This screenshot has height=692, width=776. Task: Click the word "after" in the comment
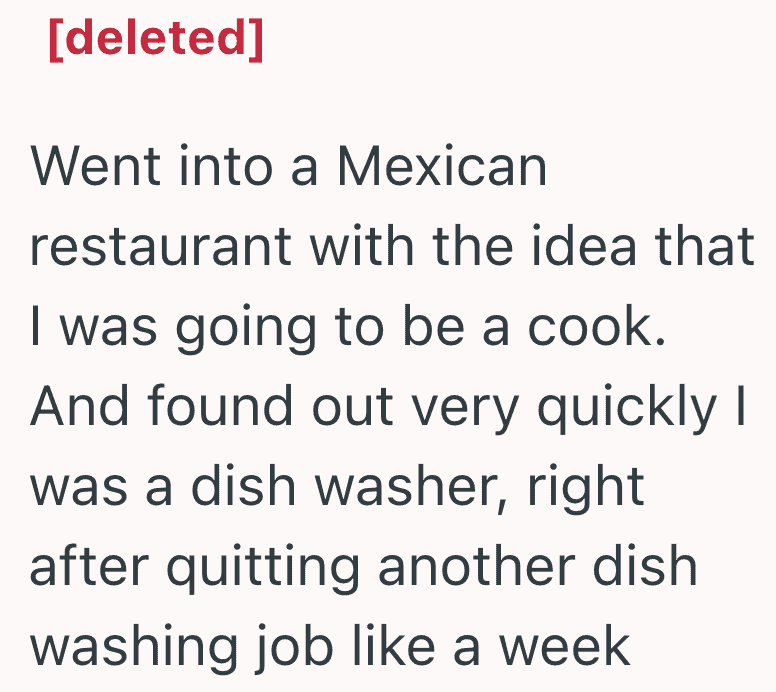coord(90,566)
